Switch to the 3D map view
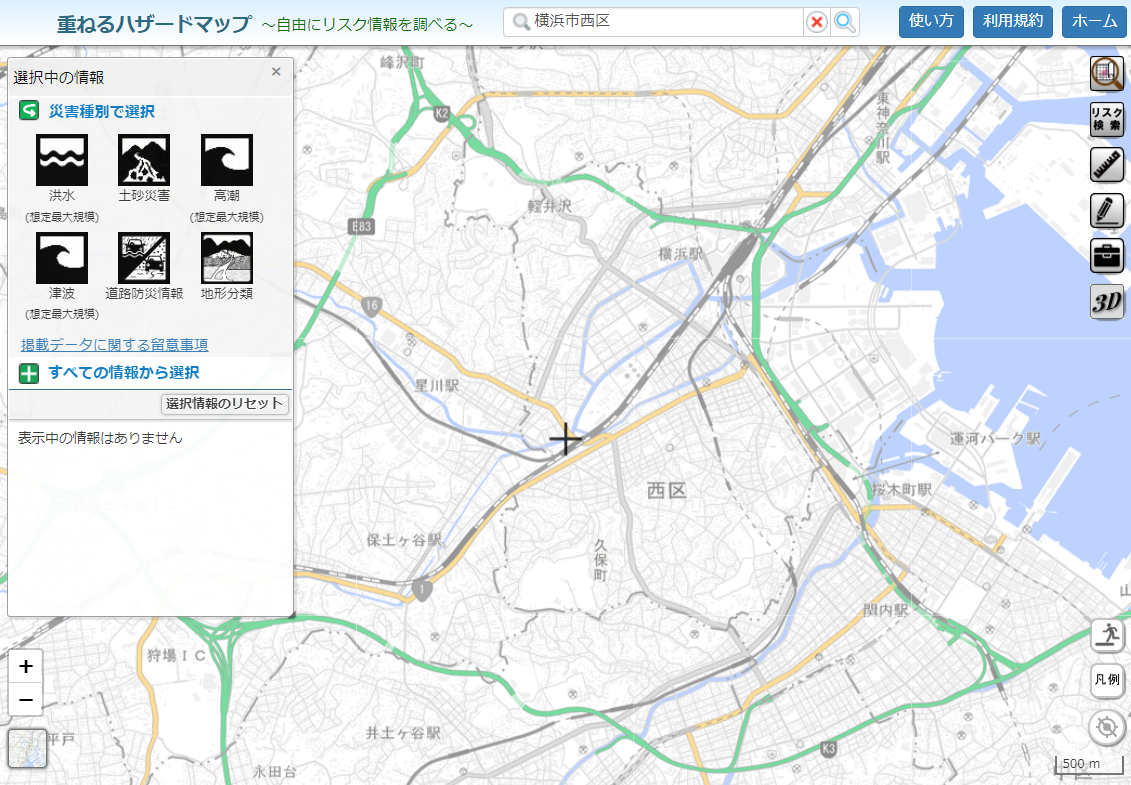The width and height of the screenshot is (1131, 785). click(1106, 303)
